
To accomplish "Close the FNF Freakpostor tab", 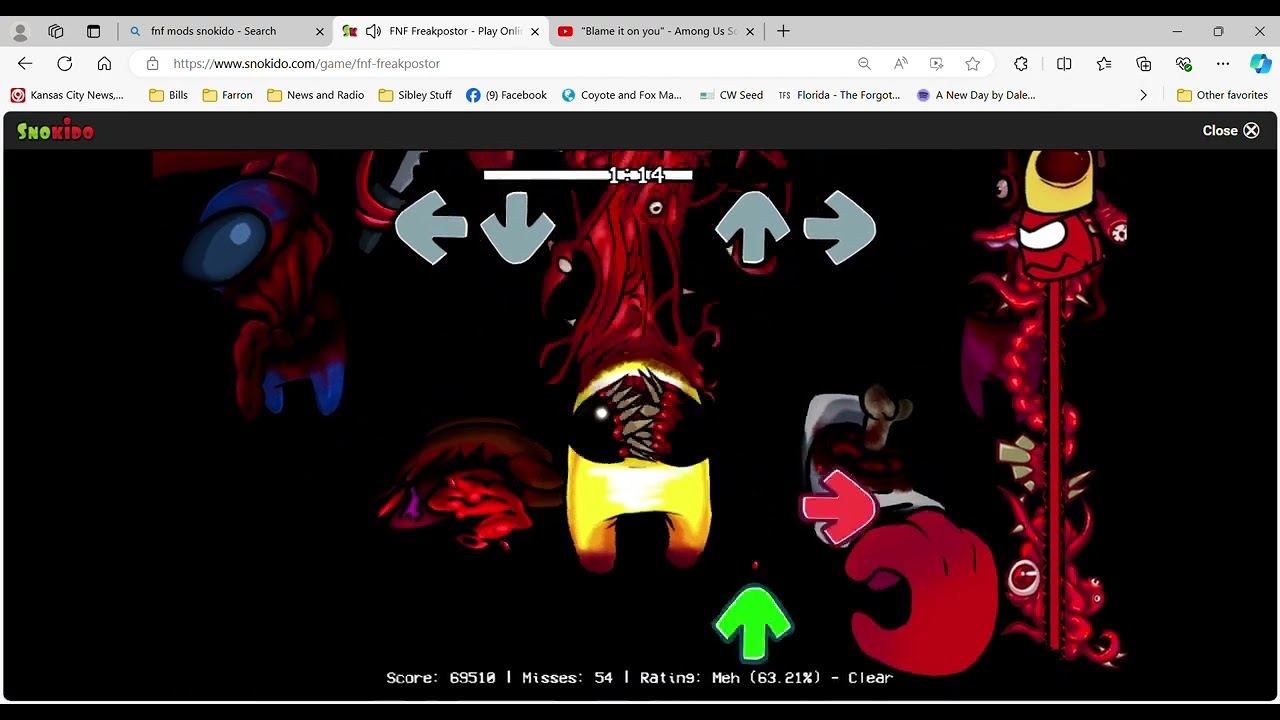I will pyautogui.click(x=535, y=31).
